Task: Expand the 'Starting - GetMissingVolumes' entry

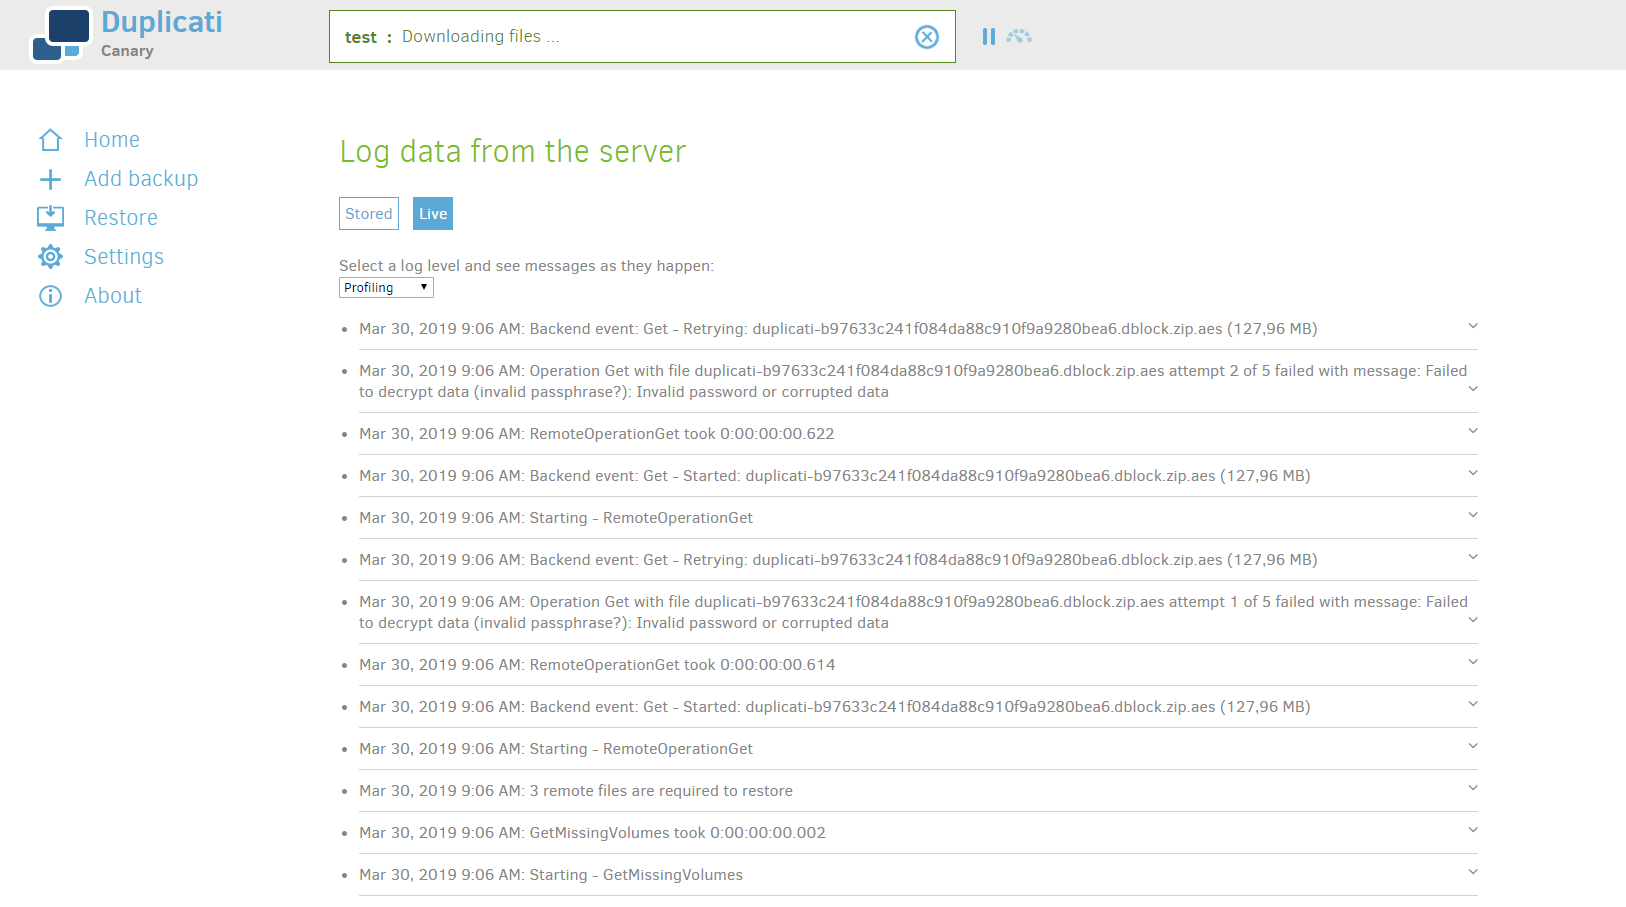Action: [1472, 872]
